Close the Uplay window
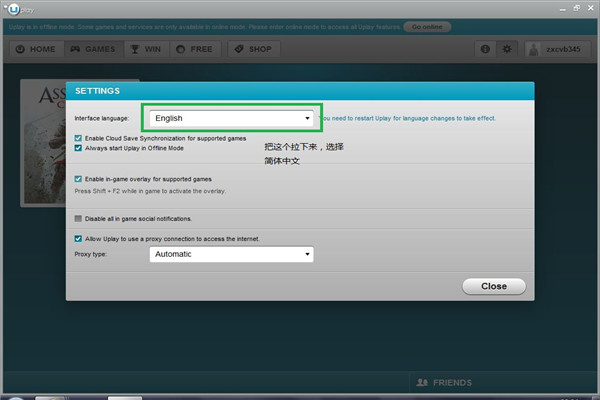 (591, 8)
